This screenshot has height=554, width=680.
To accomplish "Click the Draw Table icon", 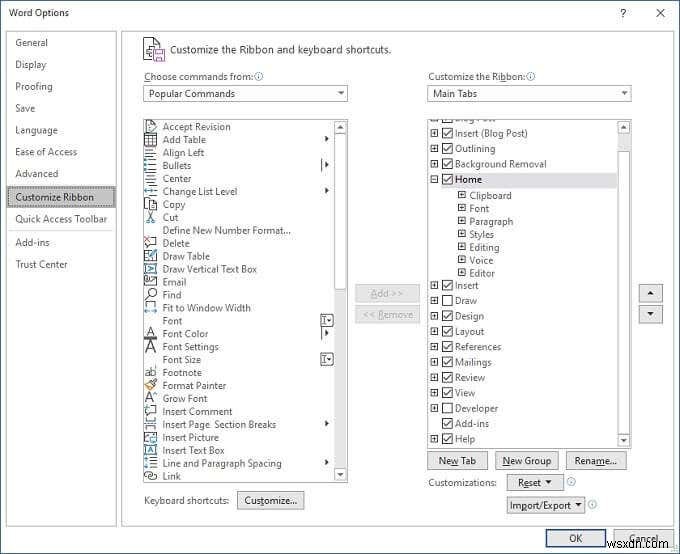I will [x=150, y=256].
